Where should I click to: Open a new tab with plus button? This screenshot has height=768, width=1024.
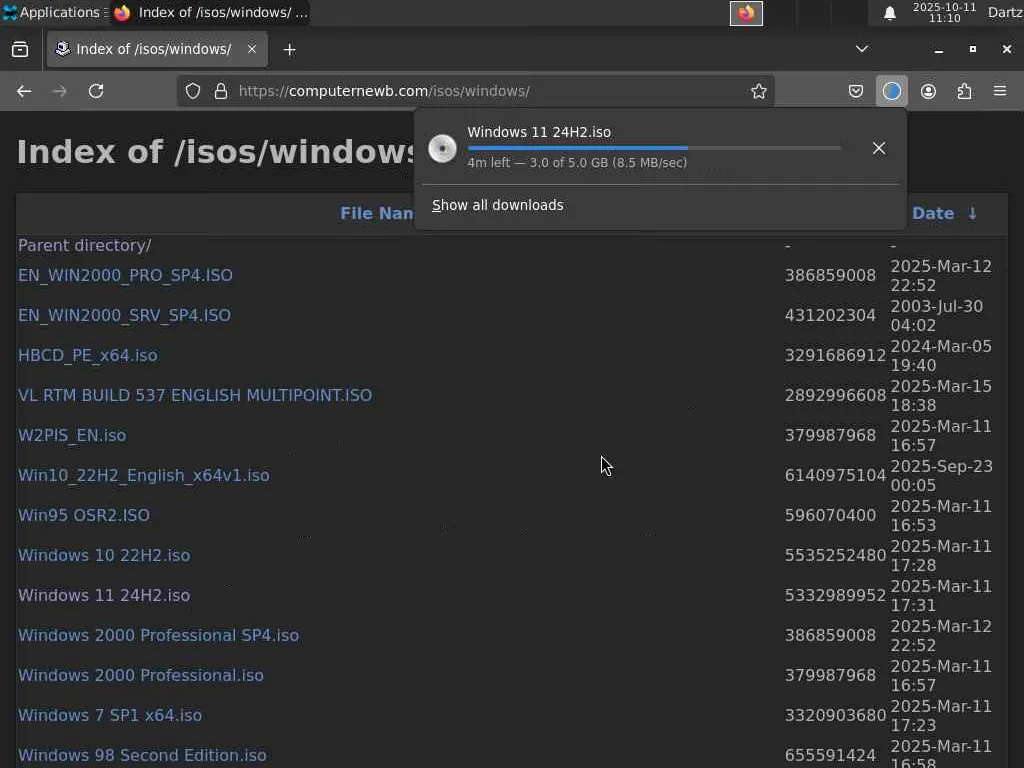coord(289,50)
